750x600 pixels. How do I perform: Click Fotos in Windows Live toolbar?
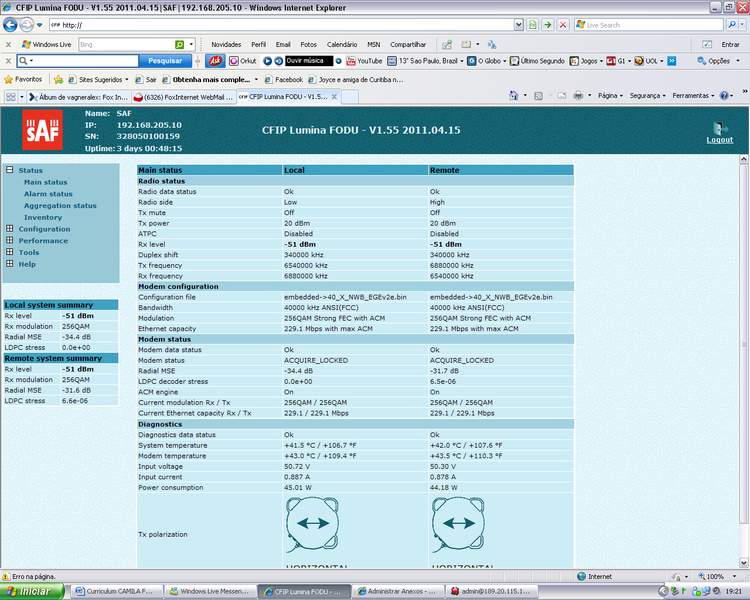click(x=309, y=44)
